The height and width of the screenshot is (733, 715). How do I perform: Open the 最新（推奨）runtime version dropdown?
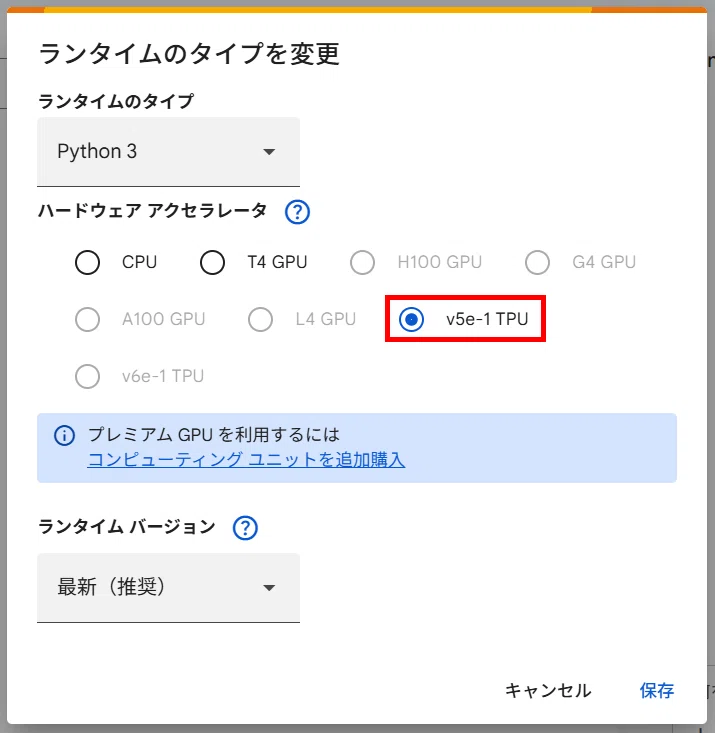coord(168,588)
